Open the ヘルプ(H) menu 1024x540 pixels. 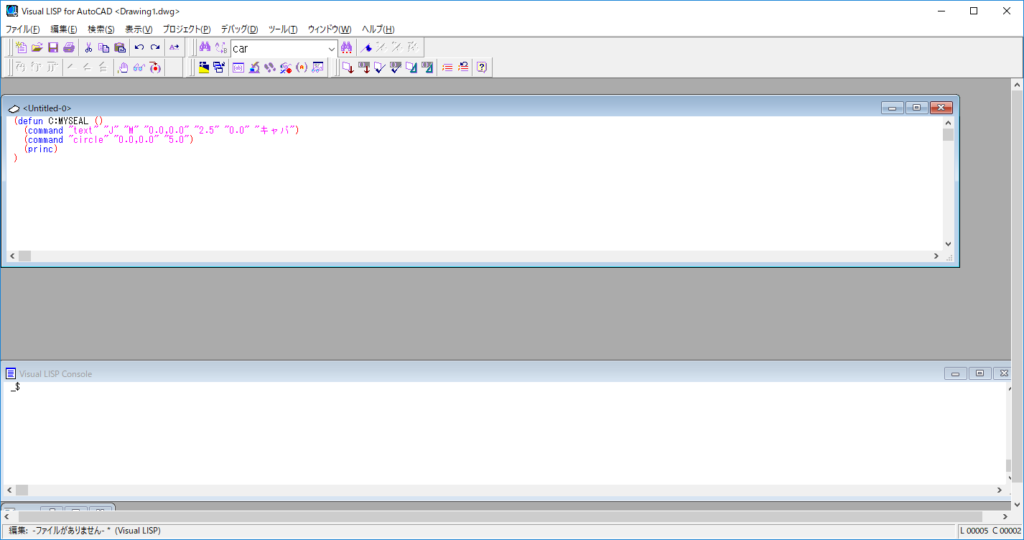pyautogui.click(x=378, y=29)
